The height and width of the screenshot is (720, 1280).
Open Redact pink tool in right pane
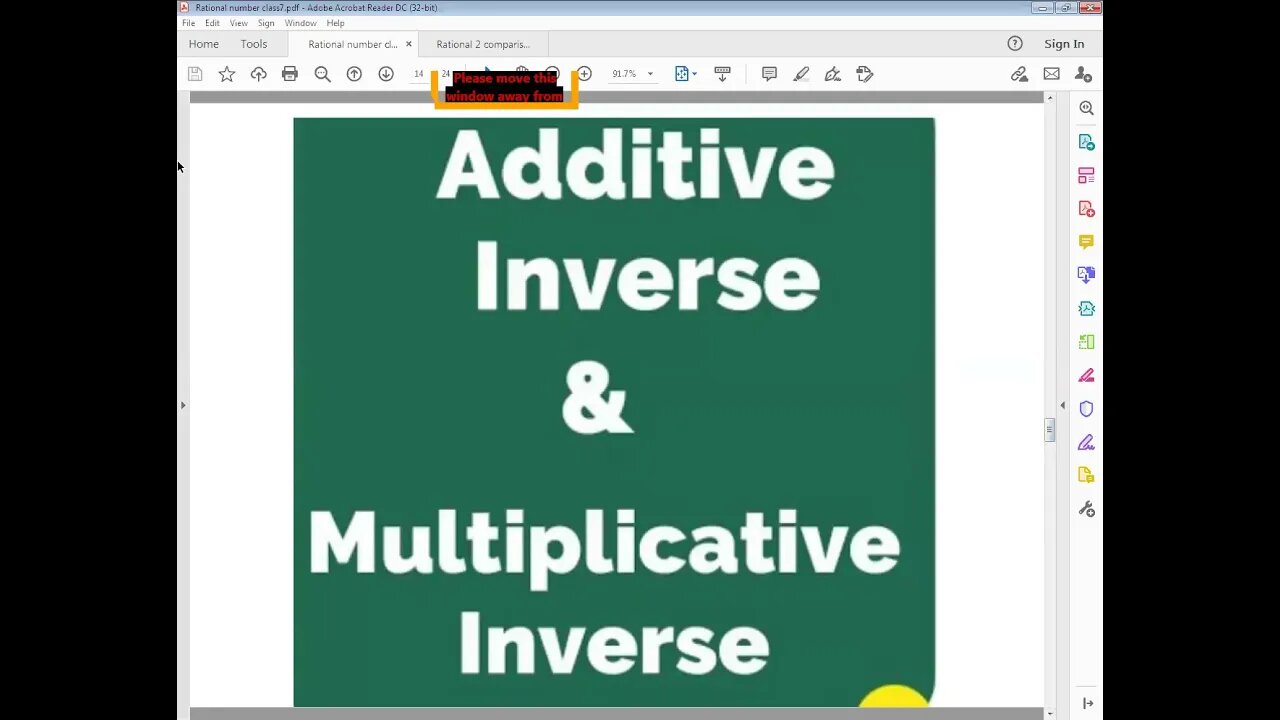(x=1086, y=376)
